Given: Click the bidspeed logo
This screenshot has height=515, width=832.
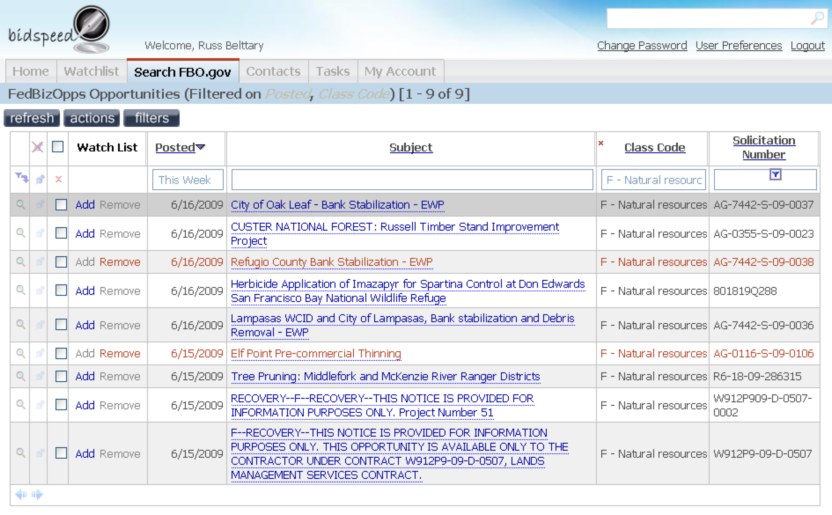Looking at the screenshot, I should [59, 30].
